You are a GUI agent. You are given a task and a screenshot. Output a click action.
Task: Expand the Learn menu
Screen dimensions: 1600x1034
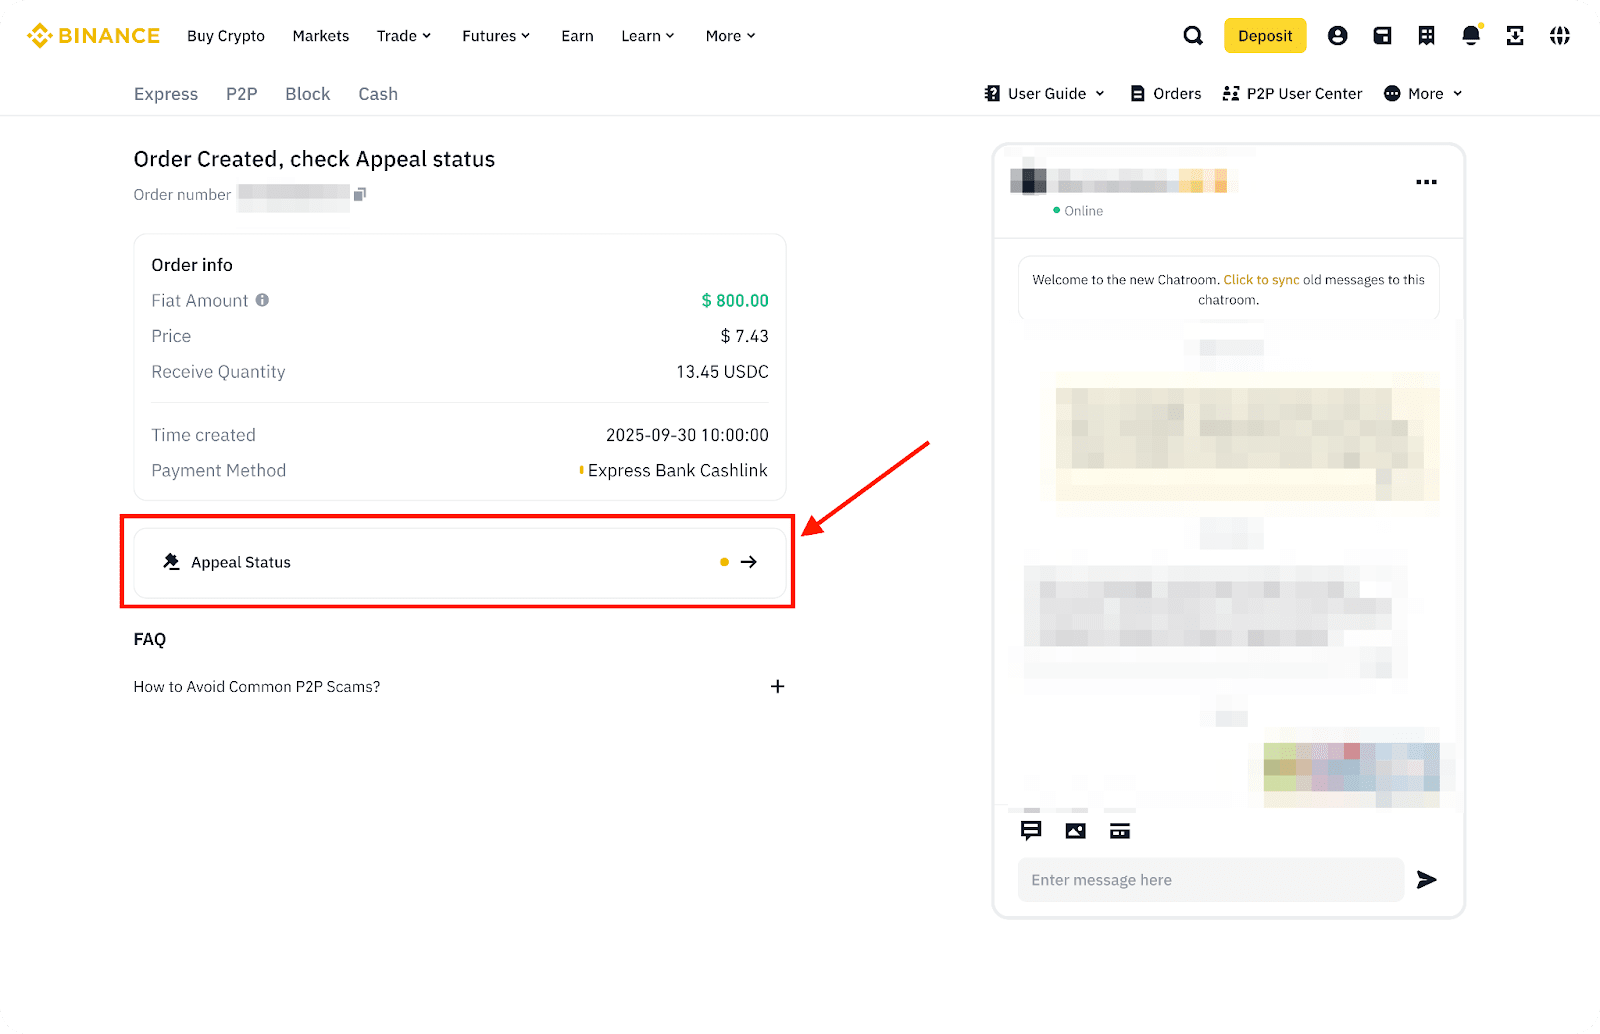pos(648,36)
